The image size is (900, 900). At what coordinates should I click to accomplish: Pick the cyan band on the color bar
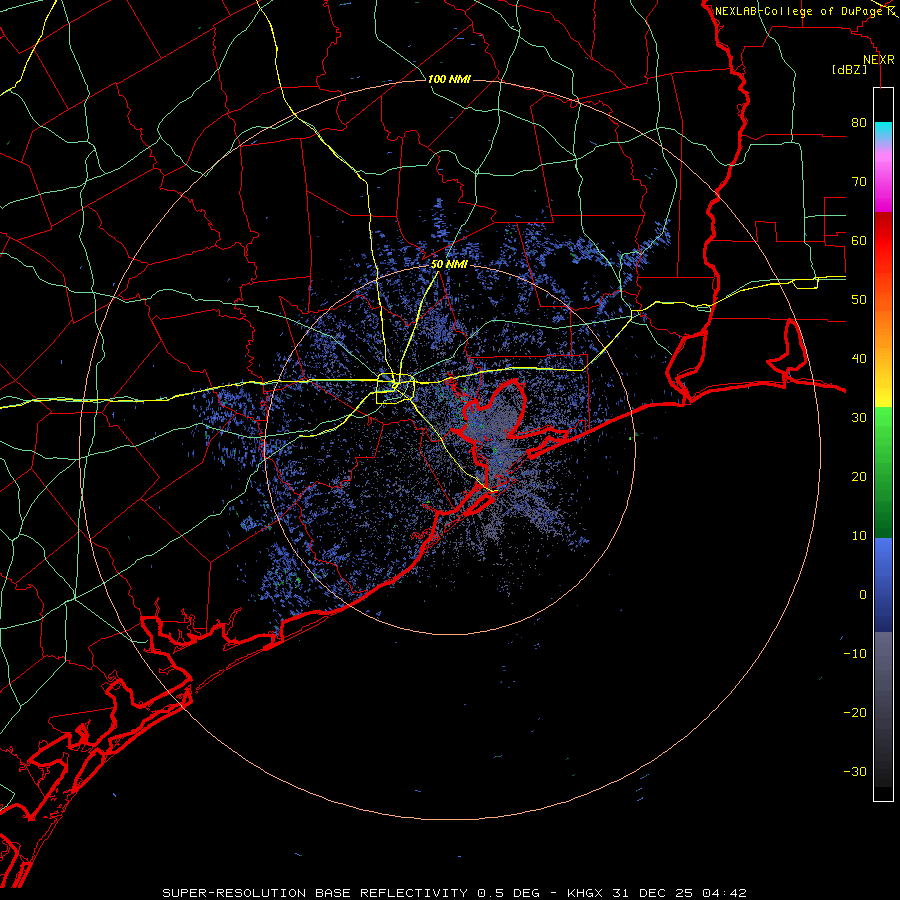883,132
